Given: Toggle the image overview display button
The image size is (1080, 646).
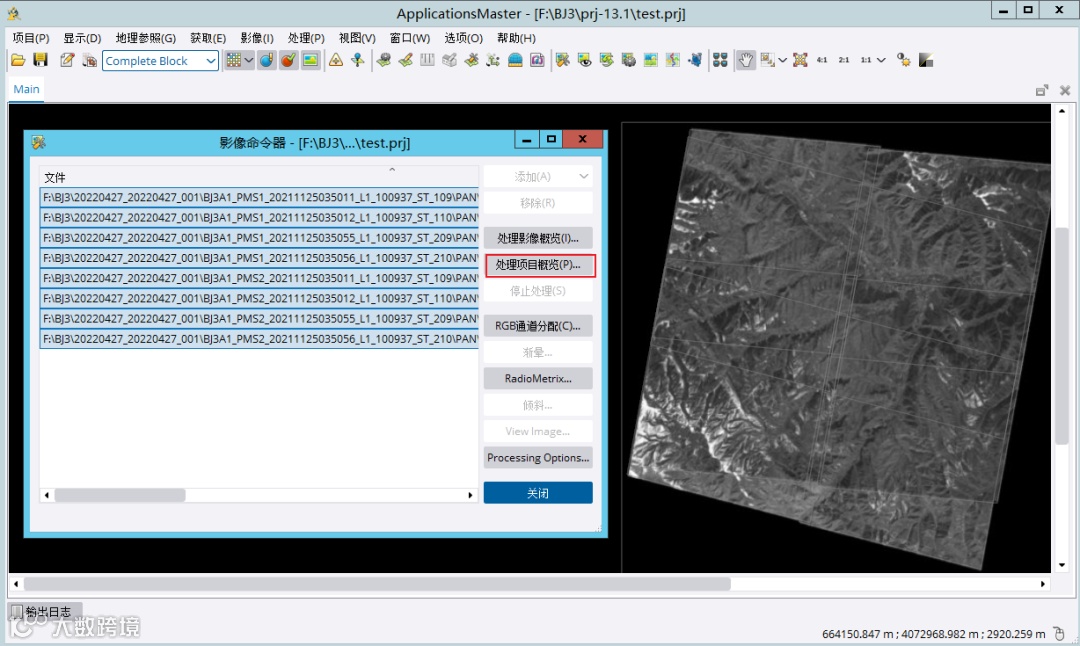Looking at the screenshot, I should (311, 60).
